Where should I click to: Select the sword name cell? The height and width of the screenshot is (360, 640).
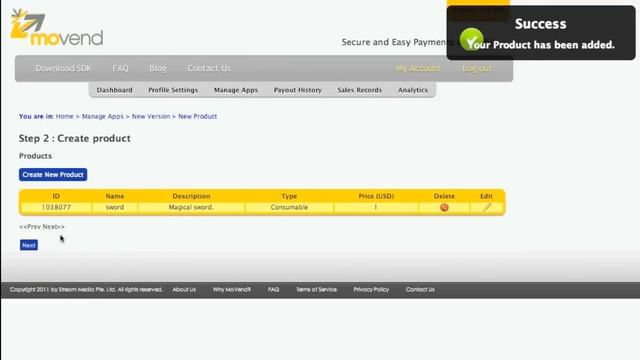click(x=115, y=207)
